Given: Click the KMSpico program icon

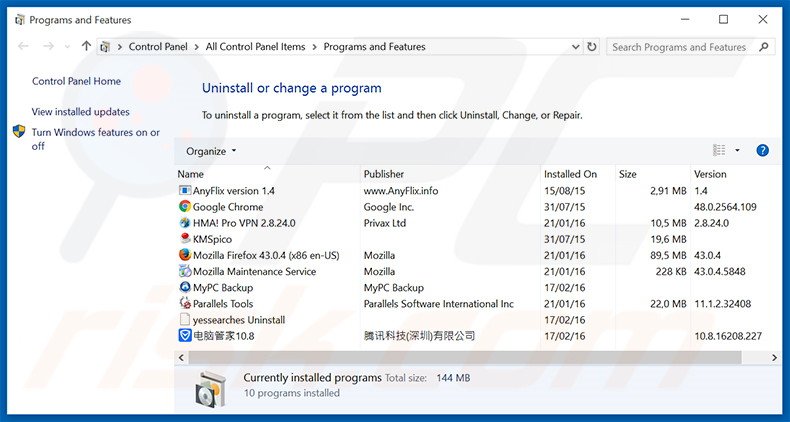Looking at the screenshot, I should 184,239.
